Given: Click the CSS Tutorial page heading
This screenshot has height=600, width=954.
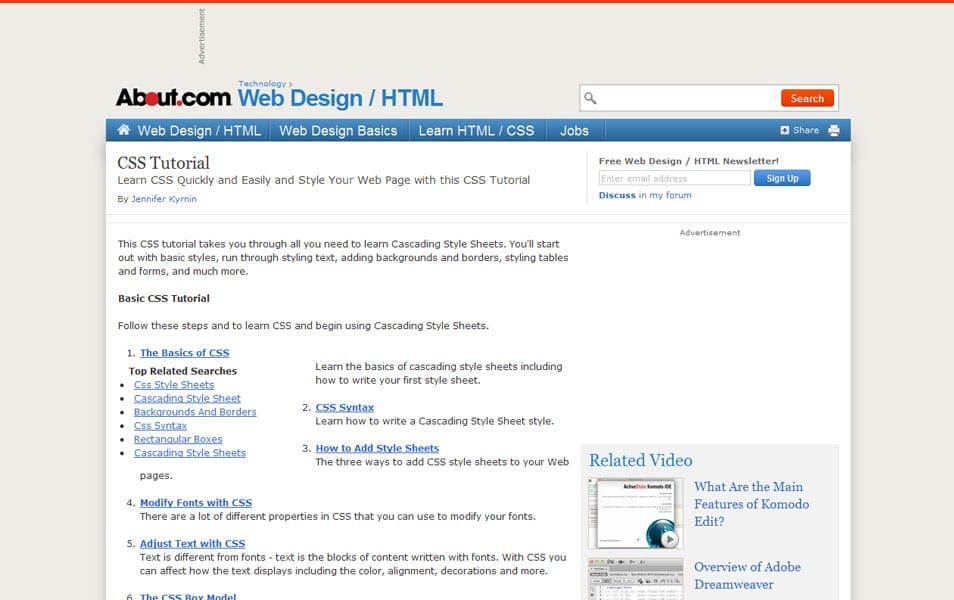Looking at the screenshot, I should click(x=163, y=163).
